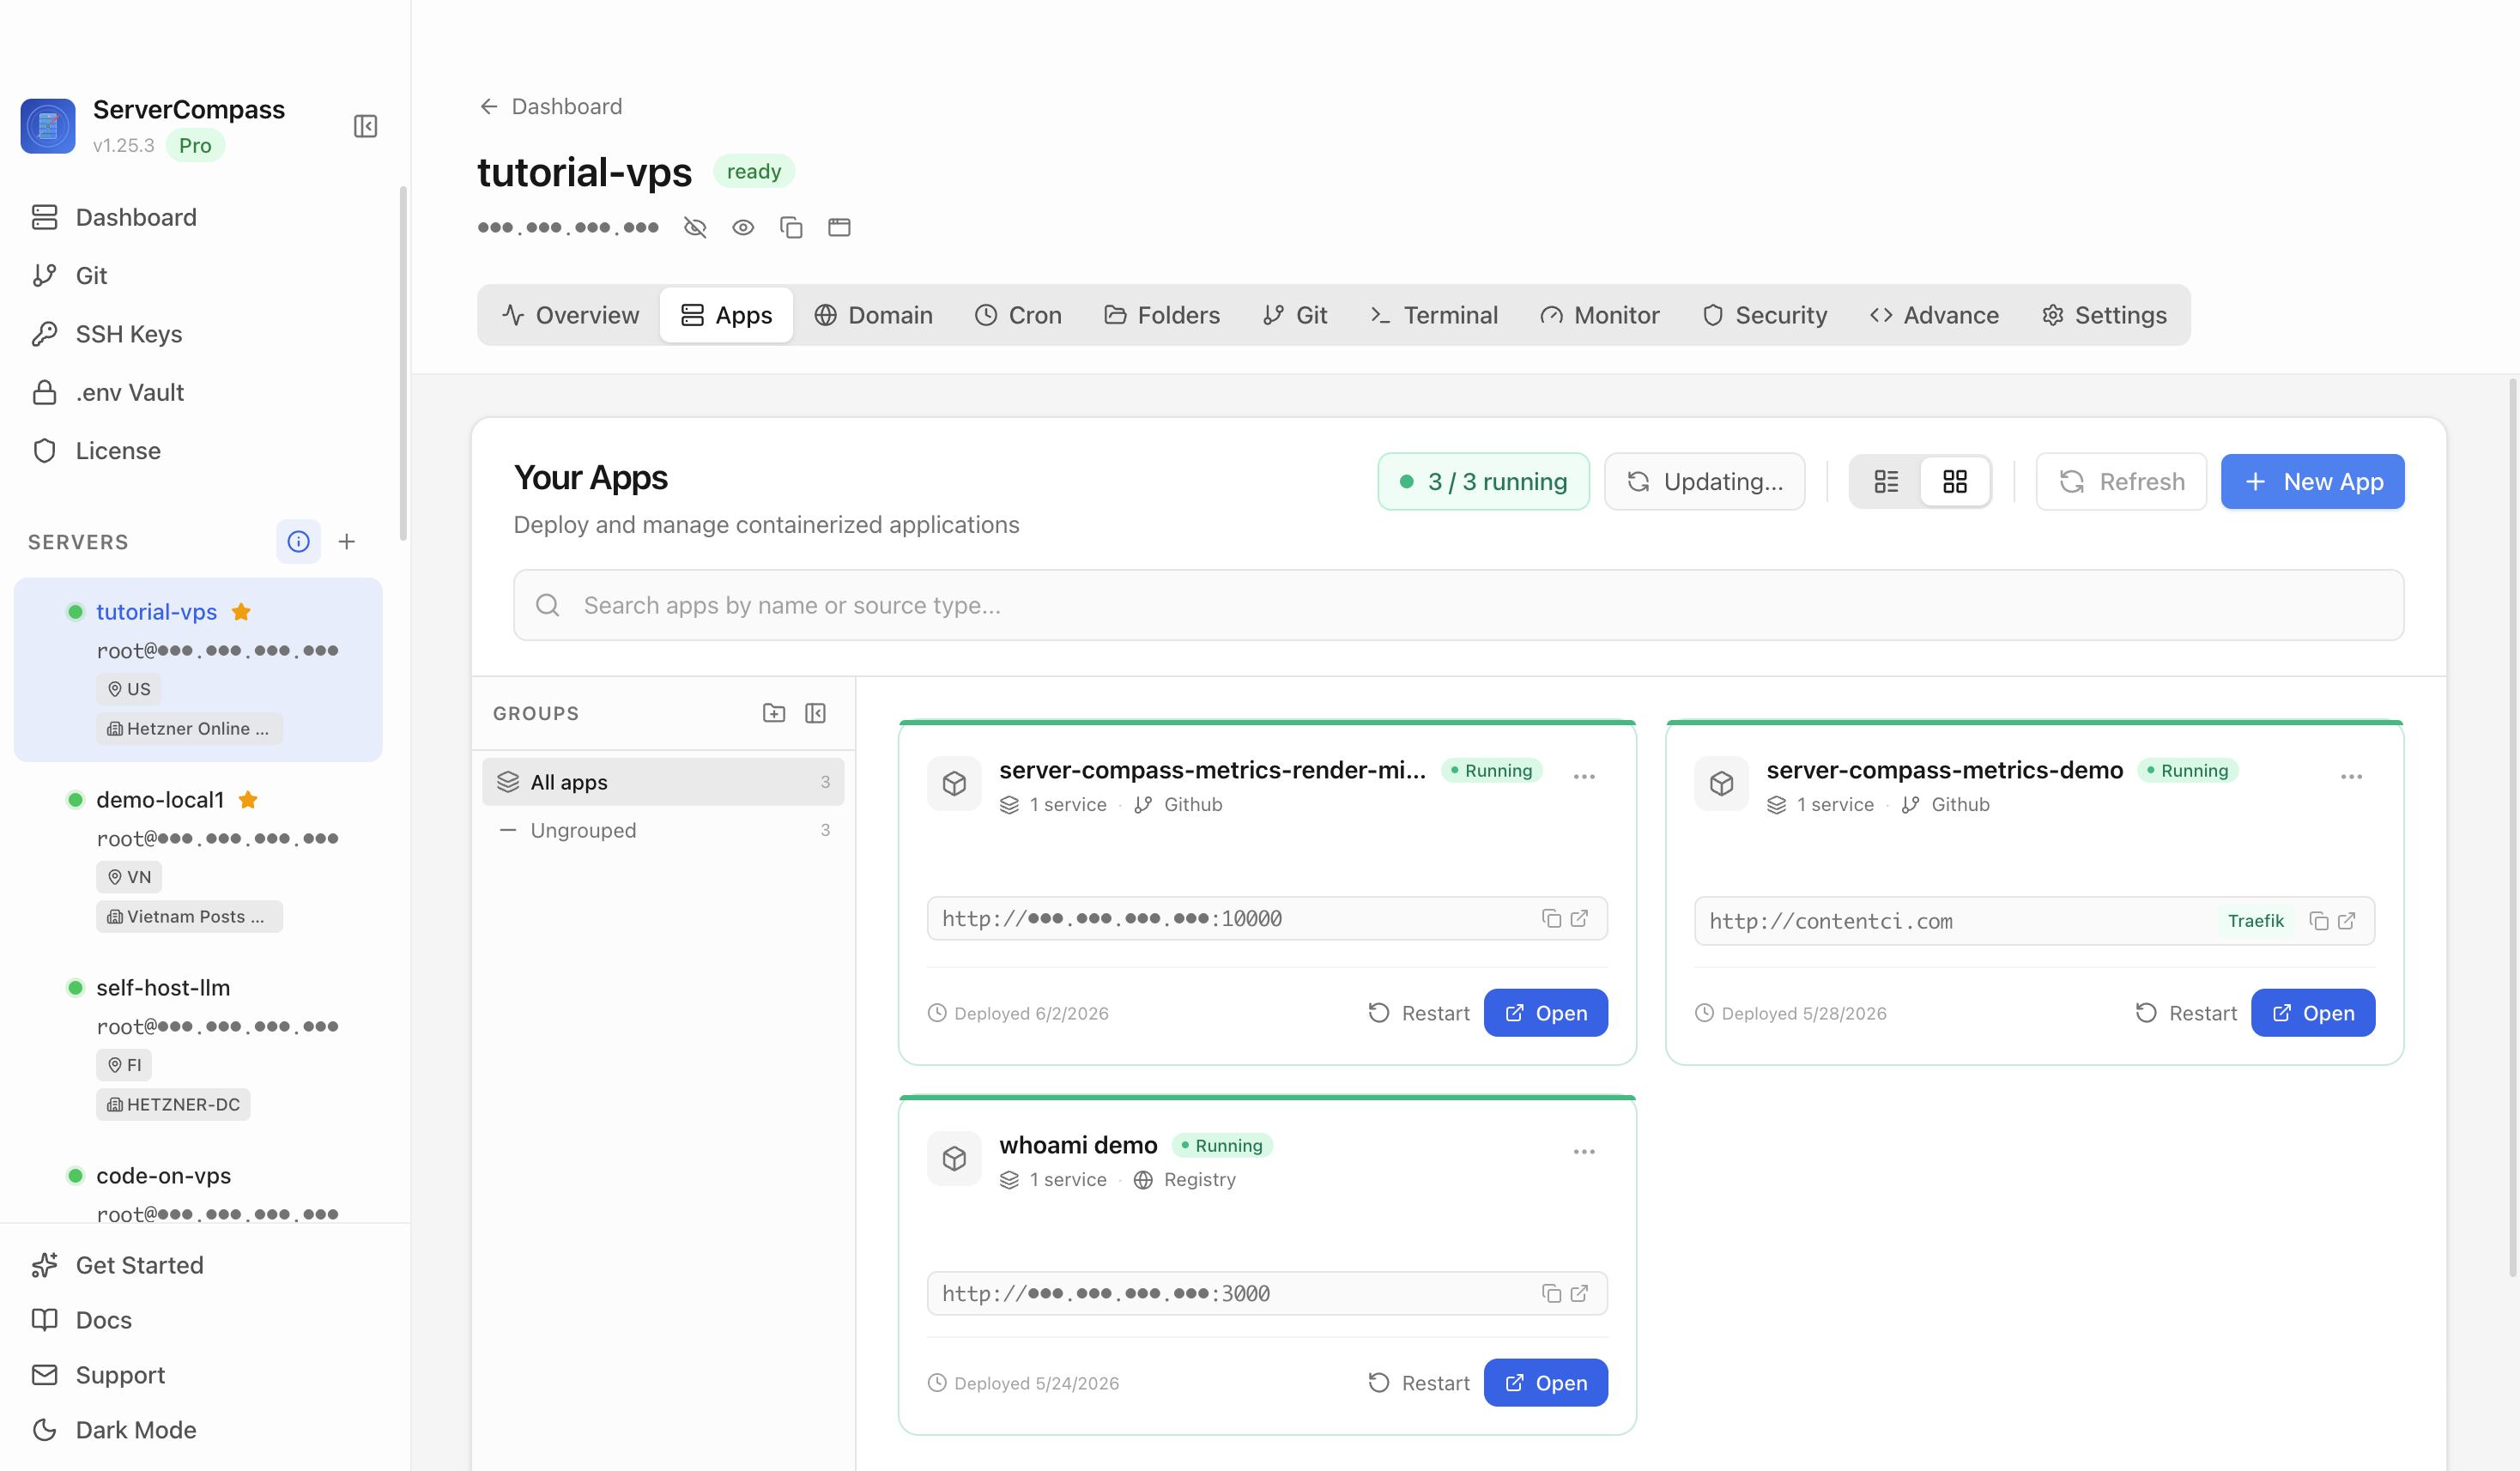
Task: Open port 10000 URL externally icon
Action: (x=1579, y=918)
